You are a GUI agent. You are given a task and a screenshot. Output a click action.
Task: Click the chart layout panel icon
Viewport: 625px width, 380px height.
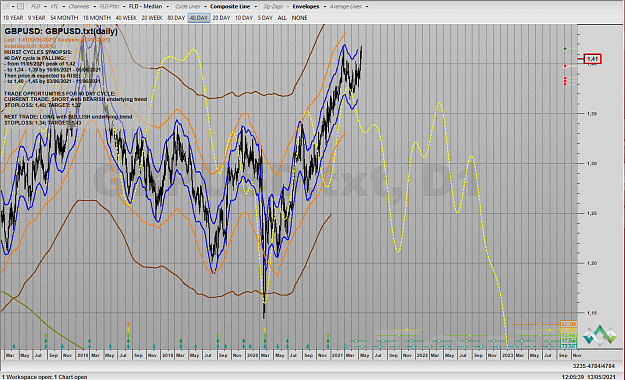click(20, 6)
